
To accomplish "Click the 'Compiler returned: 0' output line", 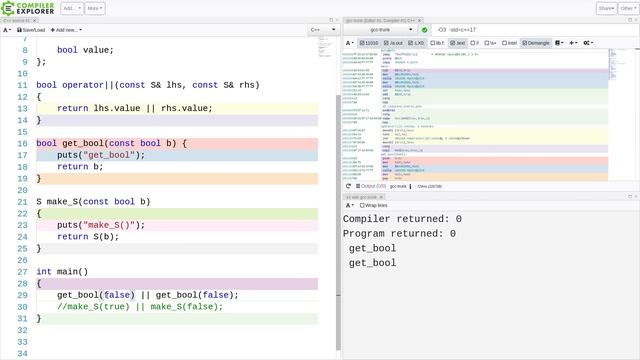I will 402,219.
